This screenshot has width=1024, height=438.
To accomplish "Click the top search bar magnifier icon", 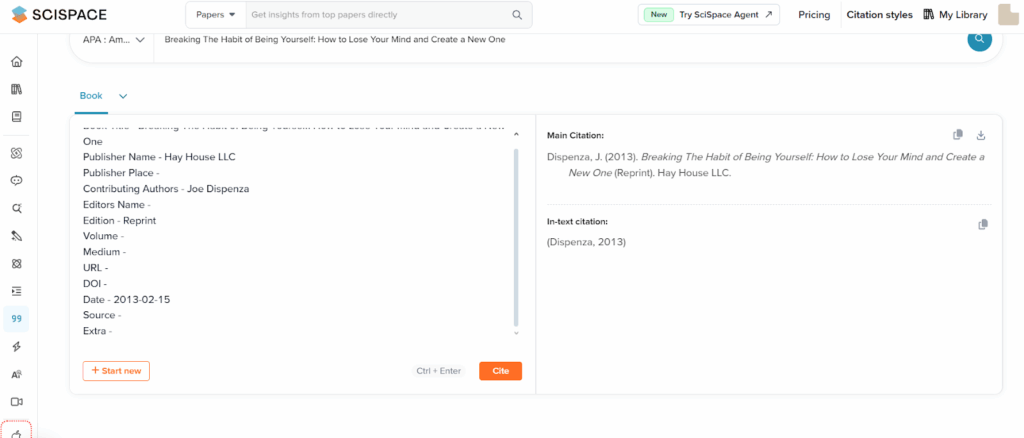I will [x=517, y=14].
